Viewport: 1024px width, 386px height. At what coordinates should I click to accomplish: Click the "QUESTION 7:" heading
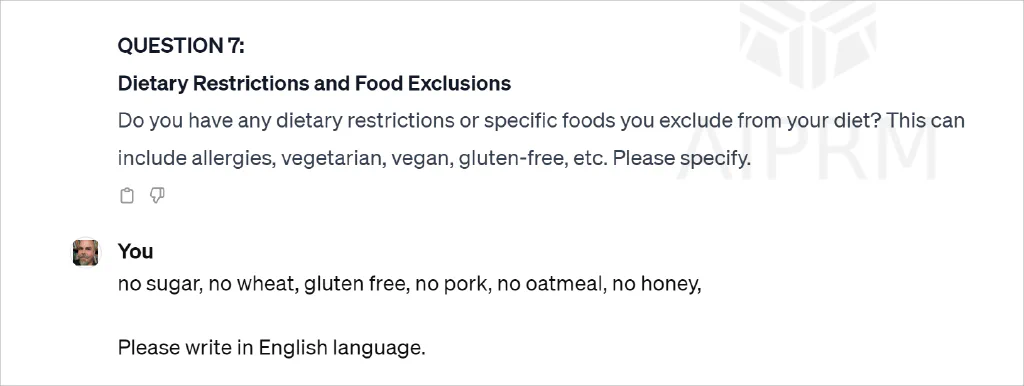[x=182, y=46]
